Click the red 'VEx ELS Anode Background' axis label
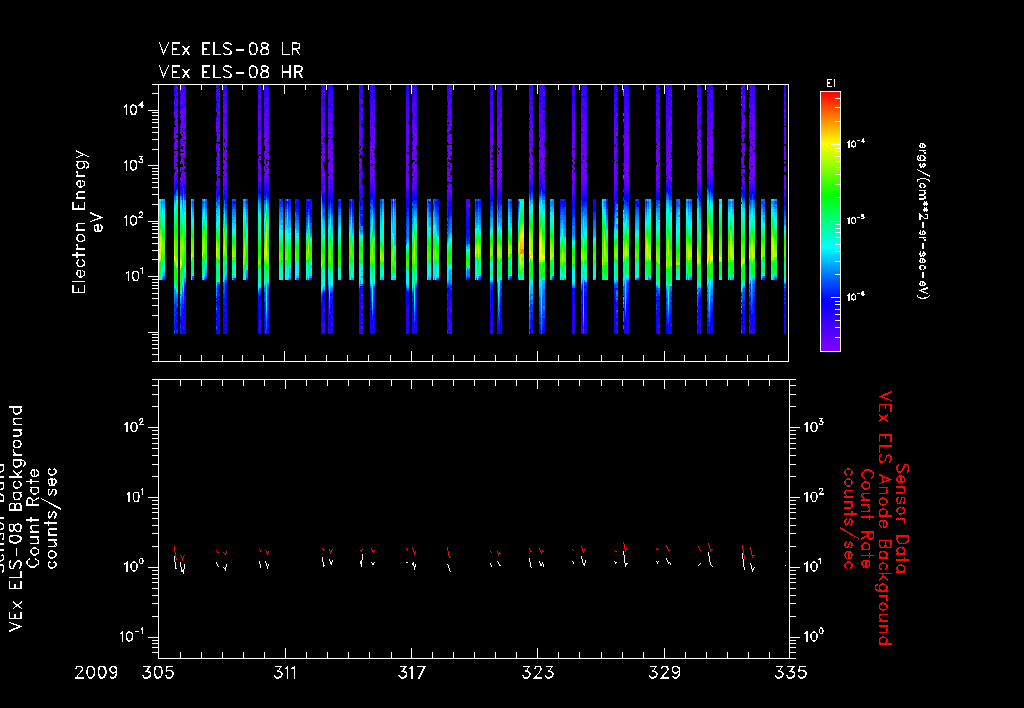Viewport: 1024px width, 708px height. (x=884, y=518)
